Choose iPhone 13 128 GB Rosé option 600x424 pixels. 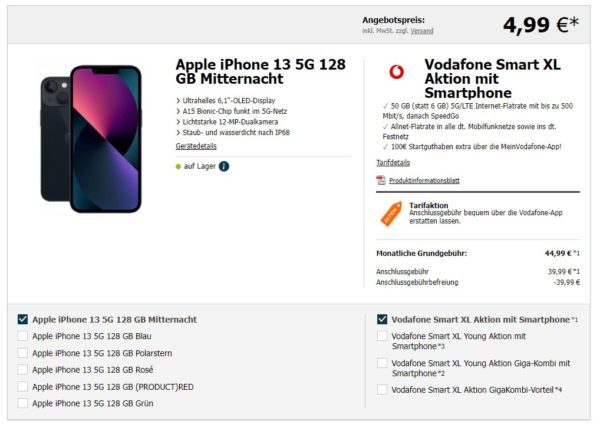tap(23, 370)
